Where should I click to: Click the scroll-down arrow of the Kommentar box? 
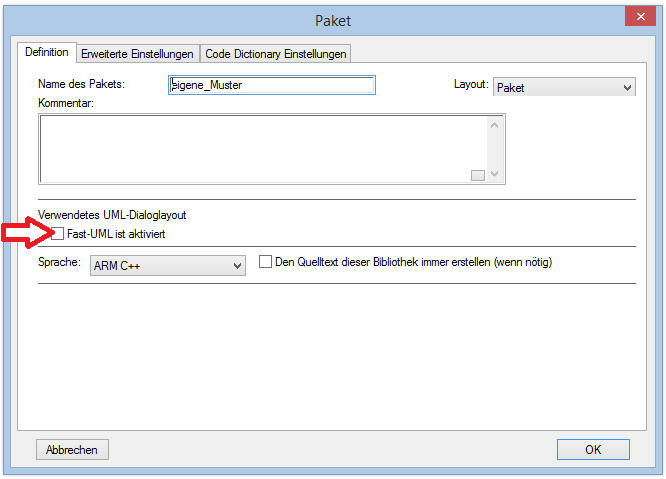click(494, 174)
